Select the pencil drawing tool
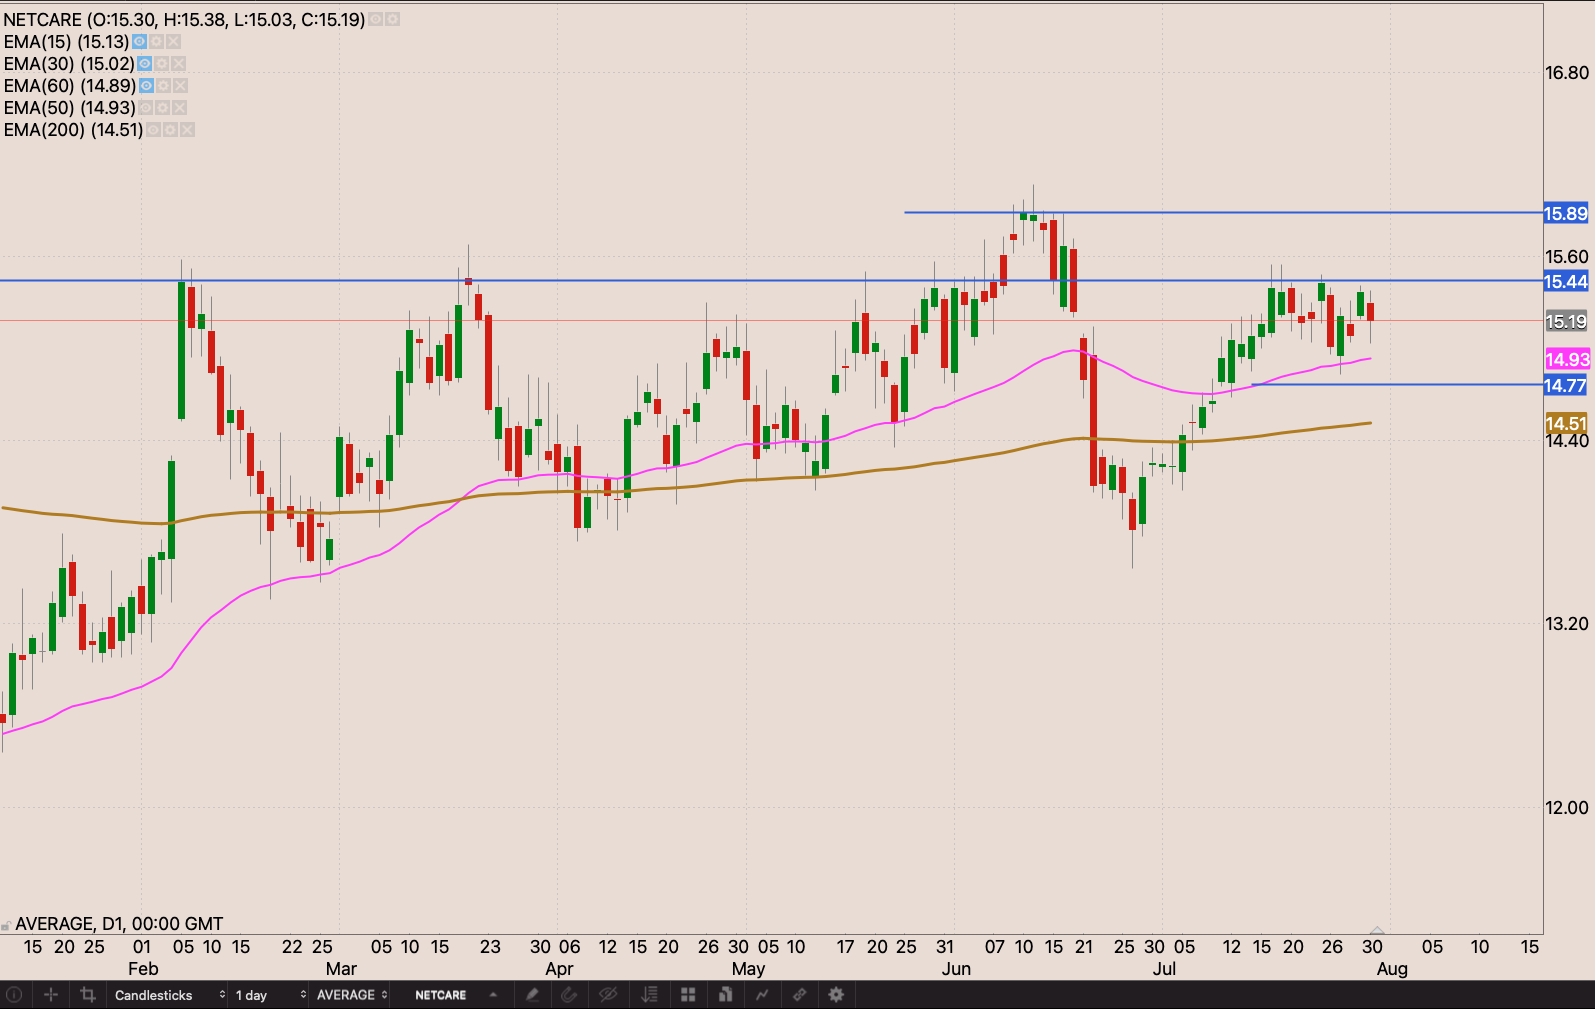1595x1009 pixels. (532, 995)
